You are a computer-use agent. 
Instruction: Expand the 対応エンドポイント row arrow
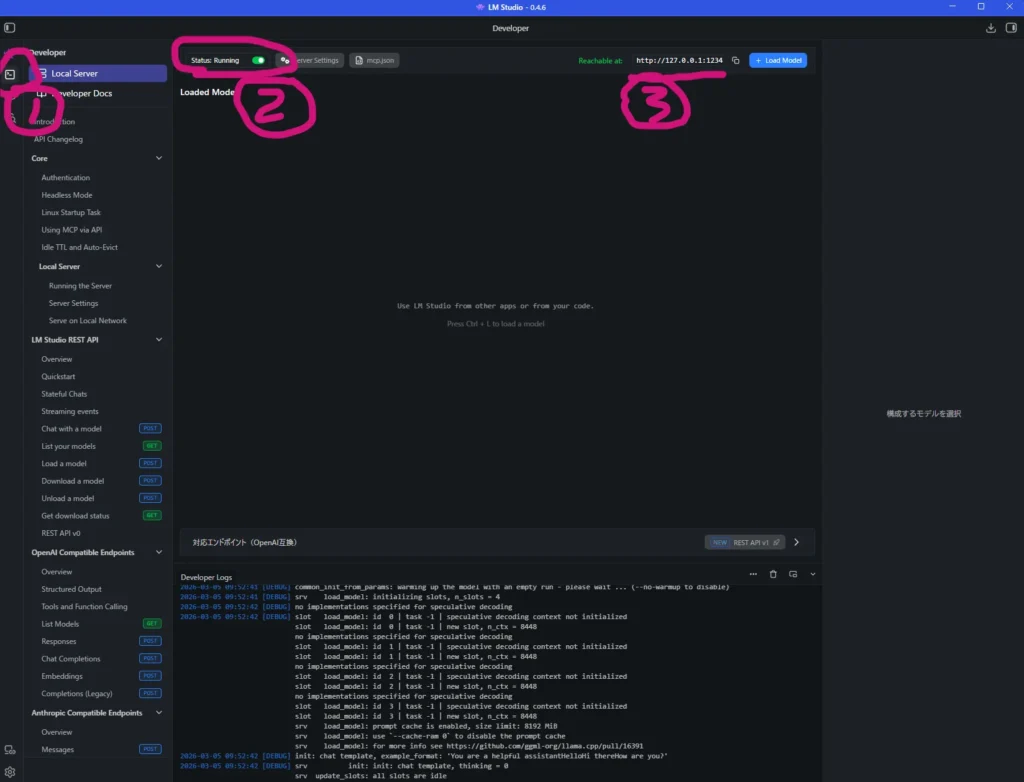797,542
